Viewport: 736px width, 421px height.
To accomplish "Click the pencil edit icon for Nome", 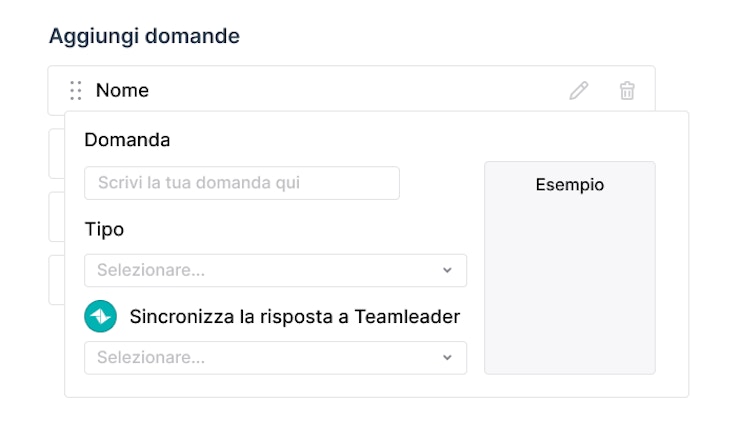I will click(578, 91).
